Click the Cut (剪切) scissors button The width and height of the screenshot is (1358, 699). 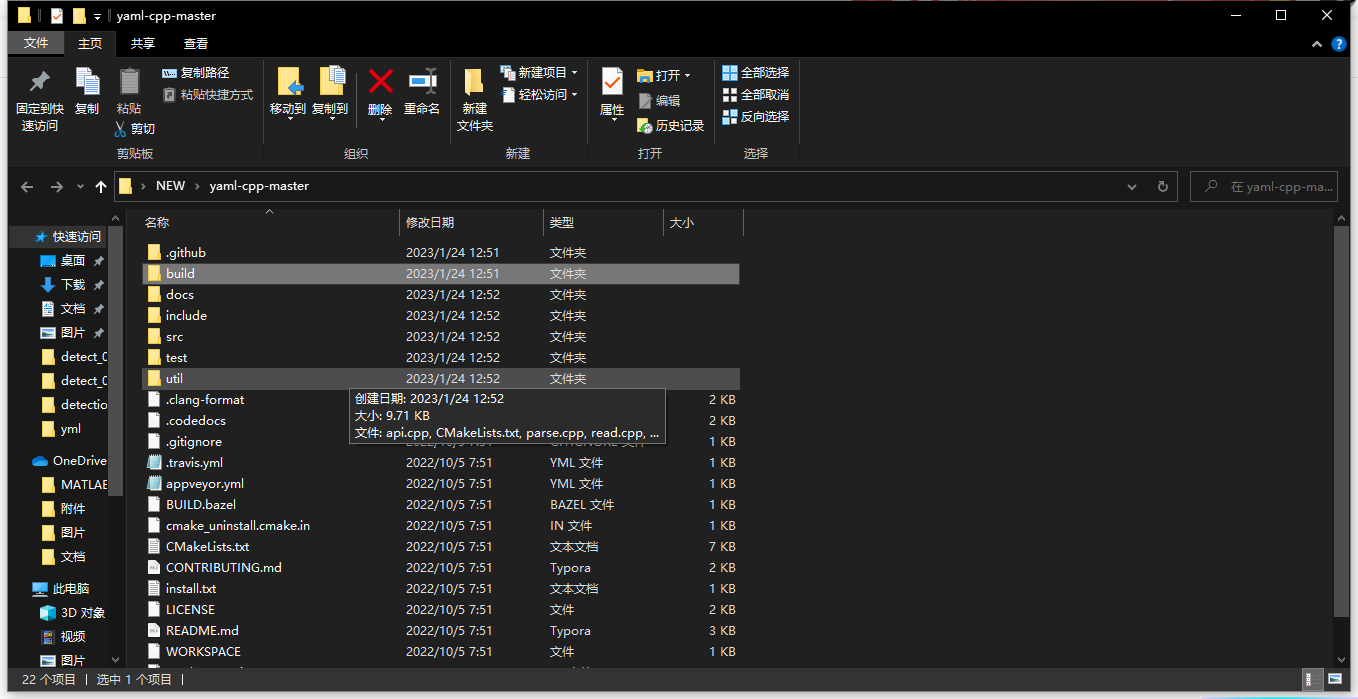coord(134,129)
